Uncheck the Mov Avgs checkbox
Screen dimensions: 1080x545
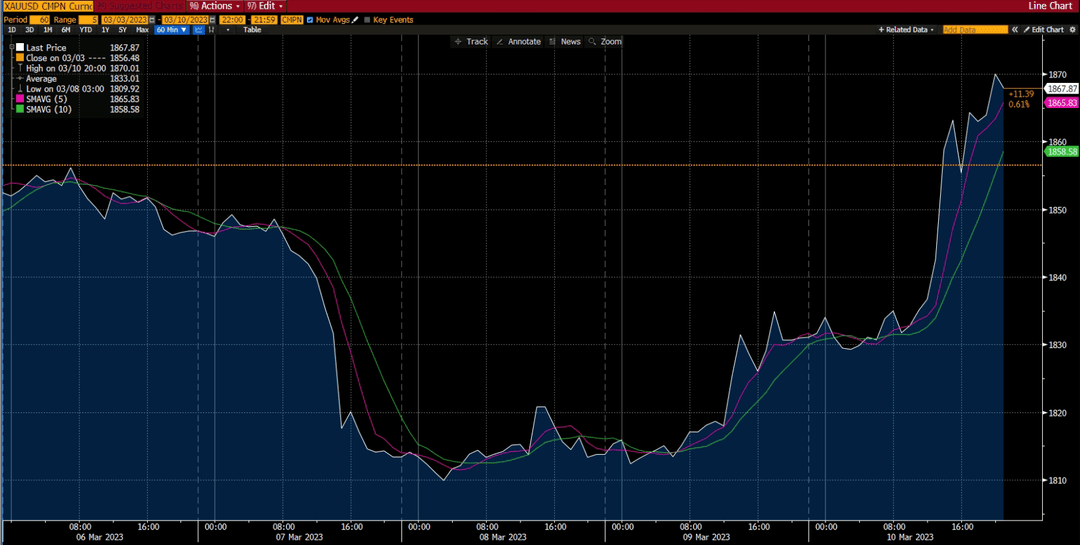(309, 20)
